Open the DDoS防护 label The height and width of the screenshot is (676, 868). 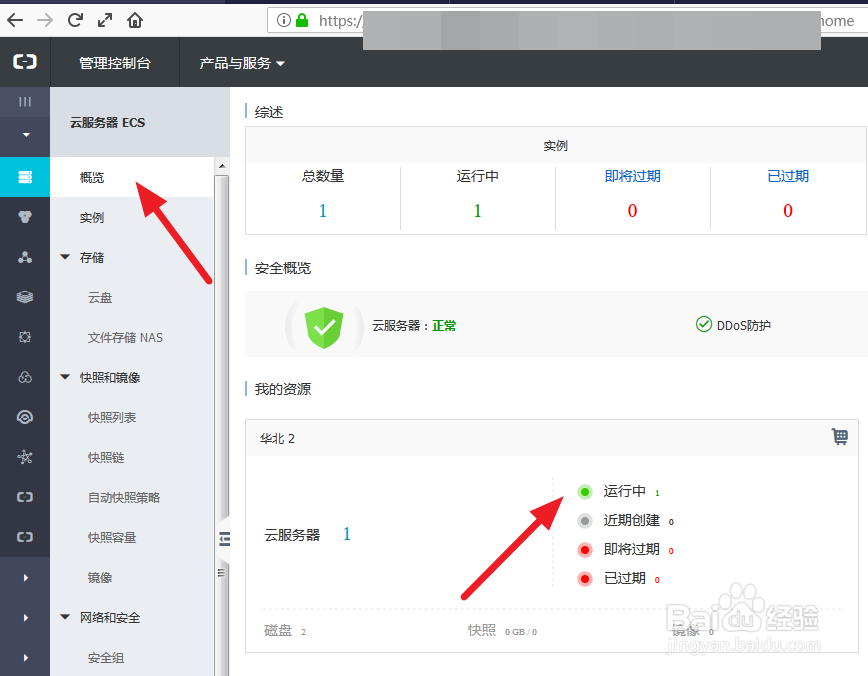tap(743, 326)
